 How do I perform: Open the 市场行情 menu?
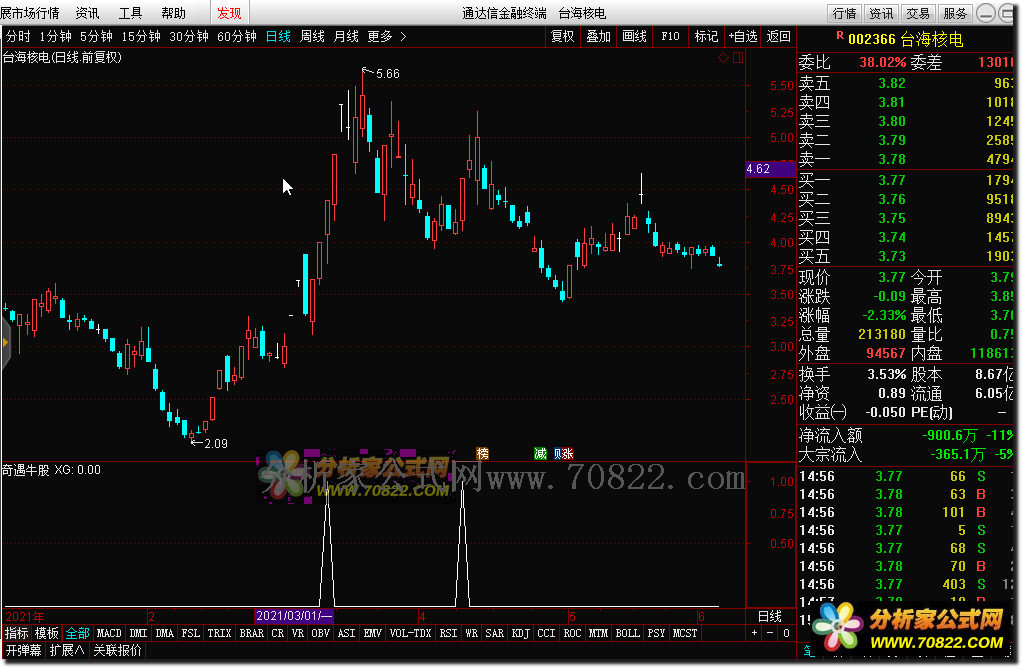point(30,13)
